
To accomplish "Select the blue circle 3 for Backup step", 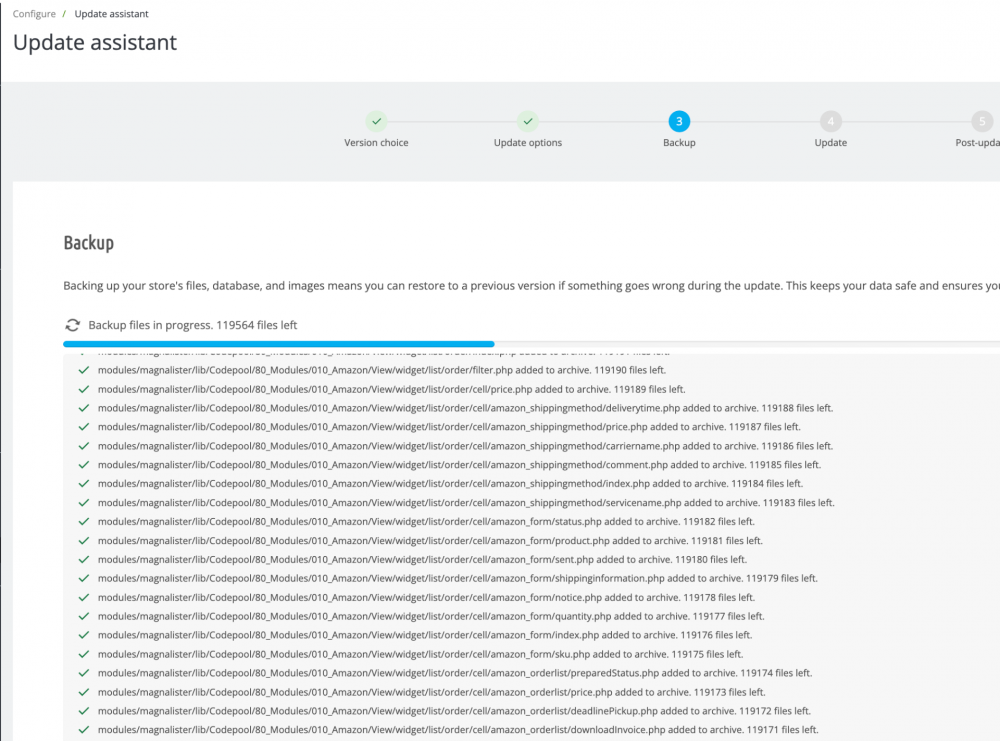I will [679, 121].
